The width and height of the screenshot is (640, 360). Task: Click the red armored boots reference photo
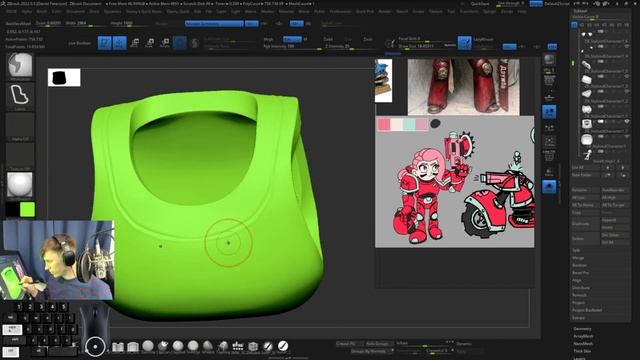[x=464, y=87]
